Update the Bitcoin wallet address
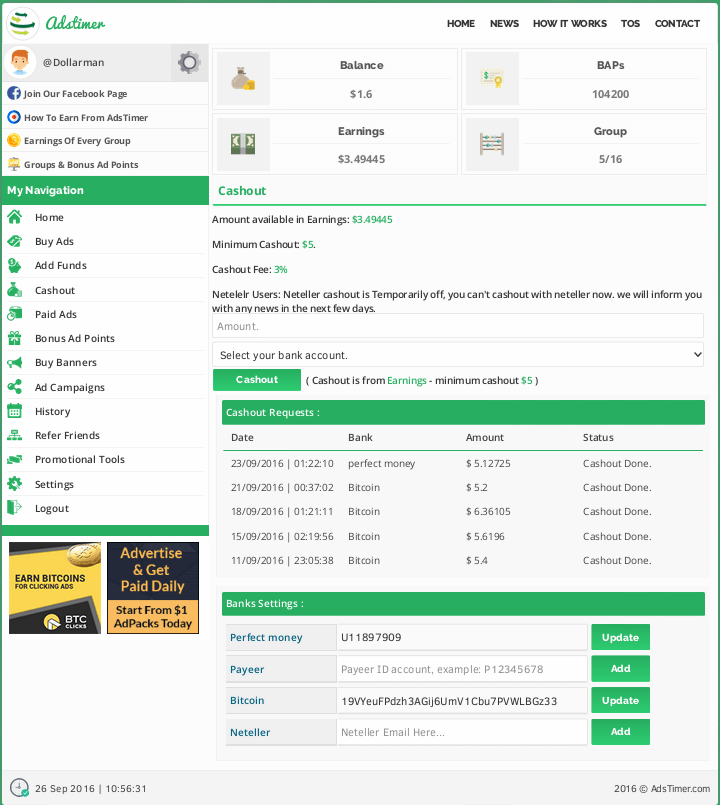720x805 pixels. tap(620, 700)
